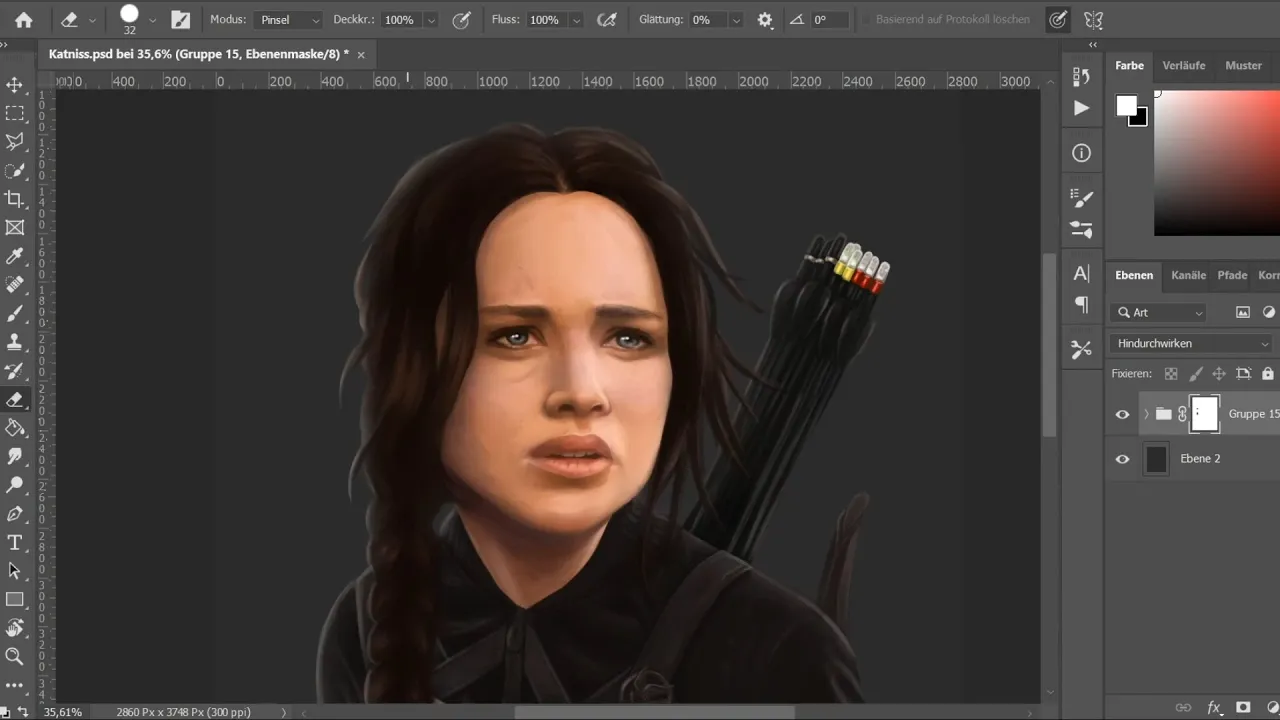Select the Eyedropper tool
This screenshot has height=720, width=1280.
[x=15, y=257]
